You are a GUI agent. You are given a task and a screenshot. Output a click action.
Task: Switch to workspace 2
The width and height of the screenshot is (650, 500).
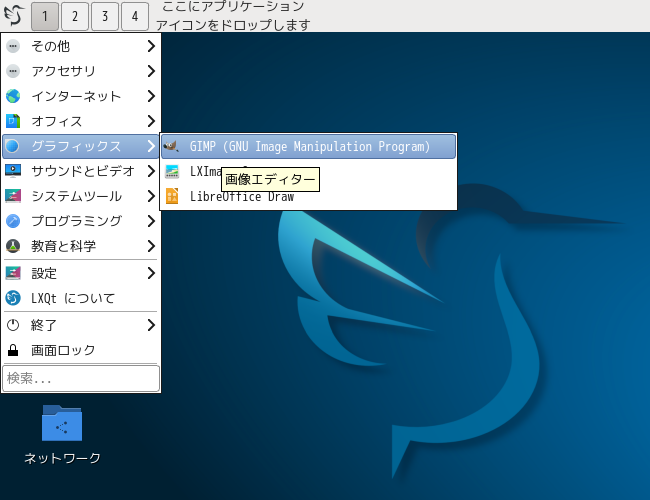(75, 16)
